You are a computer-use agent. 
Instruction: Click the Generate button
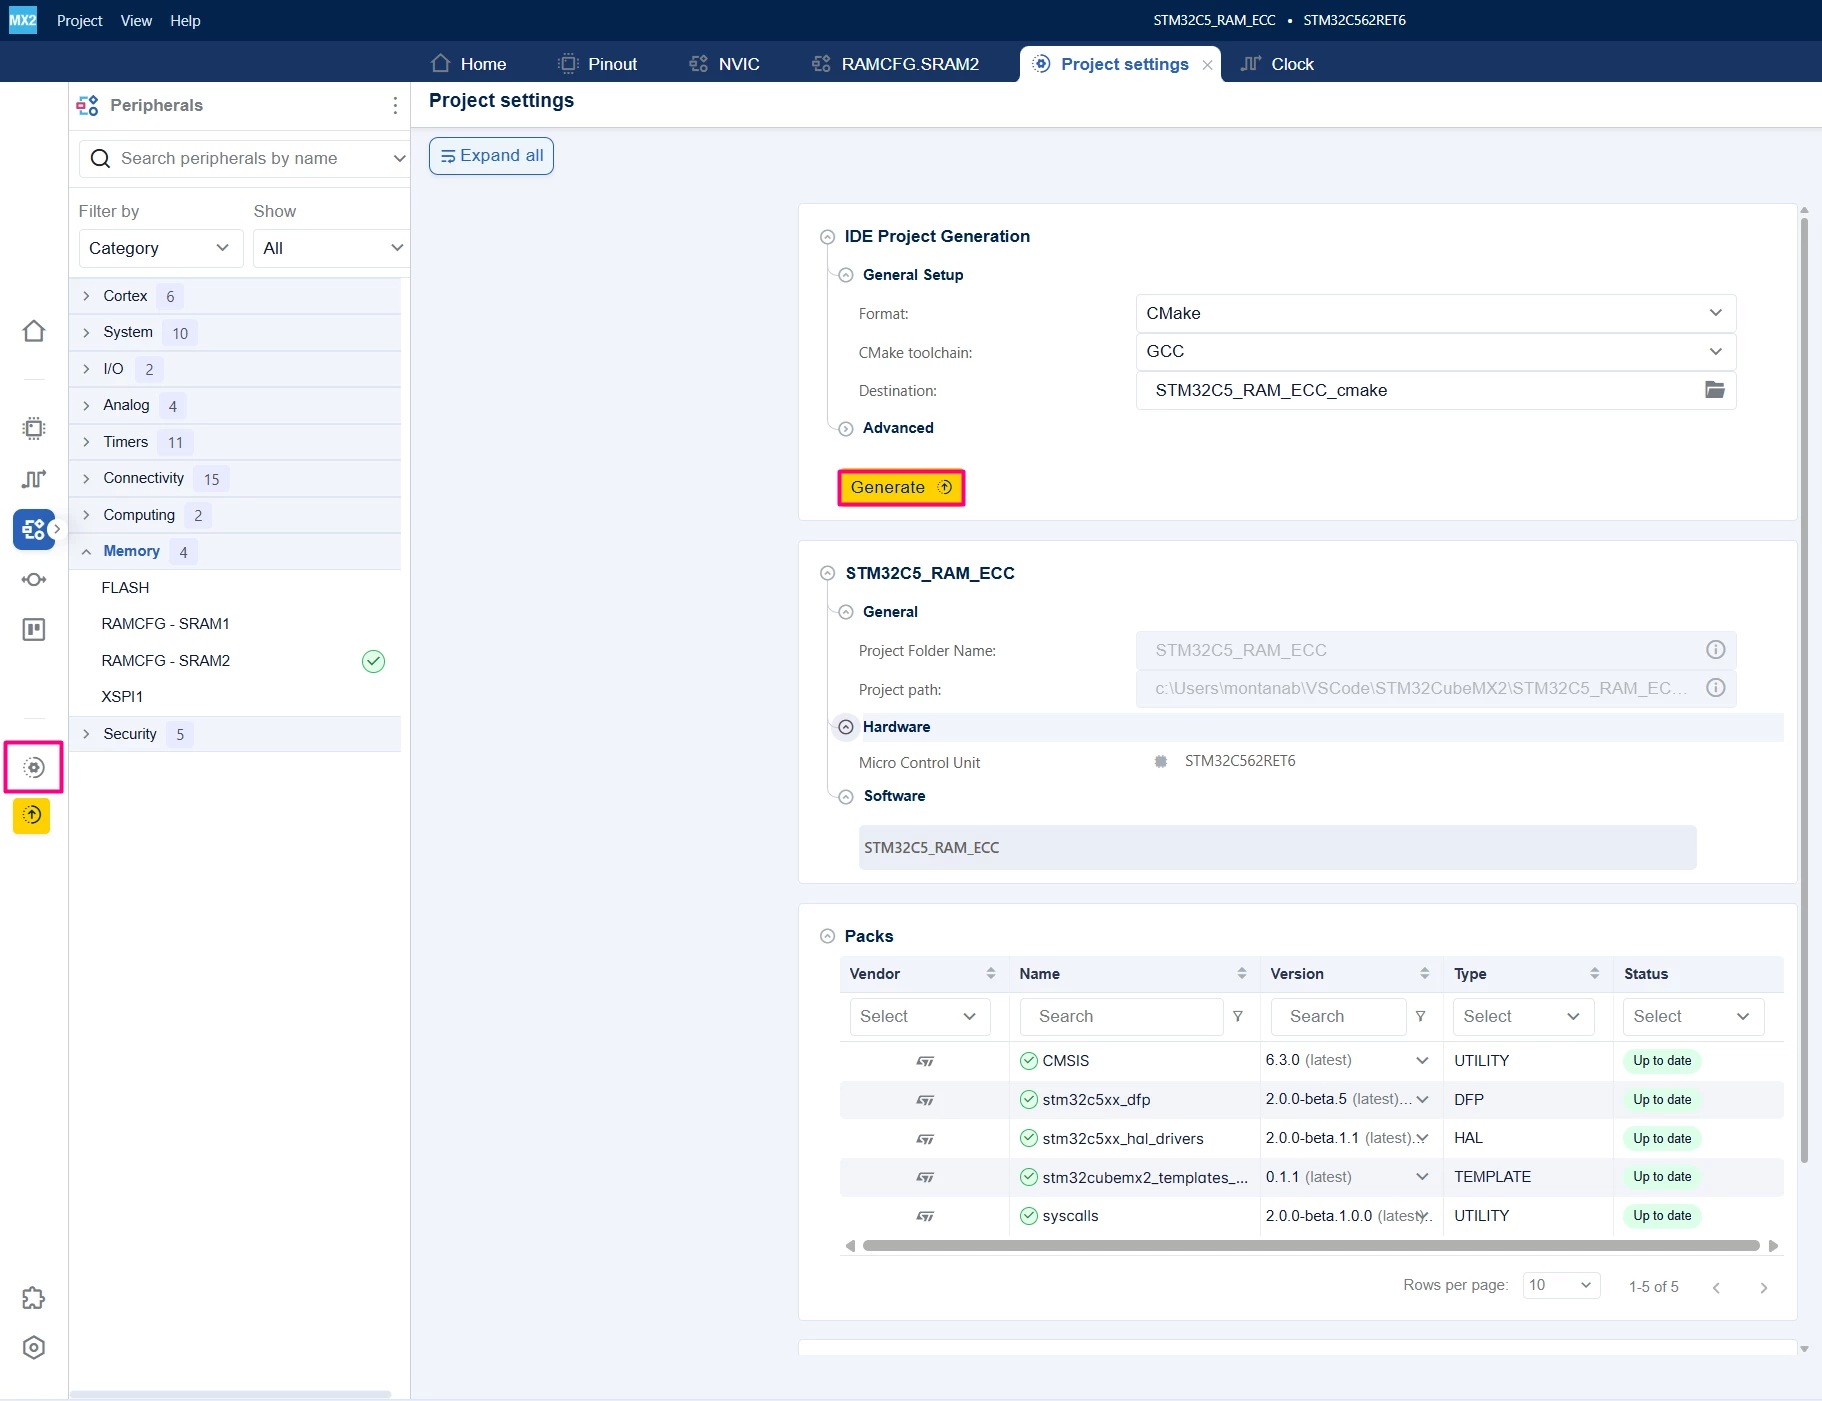901,488
